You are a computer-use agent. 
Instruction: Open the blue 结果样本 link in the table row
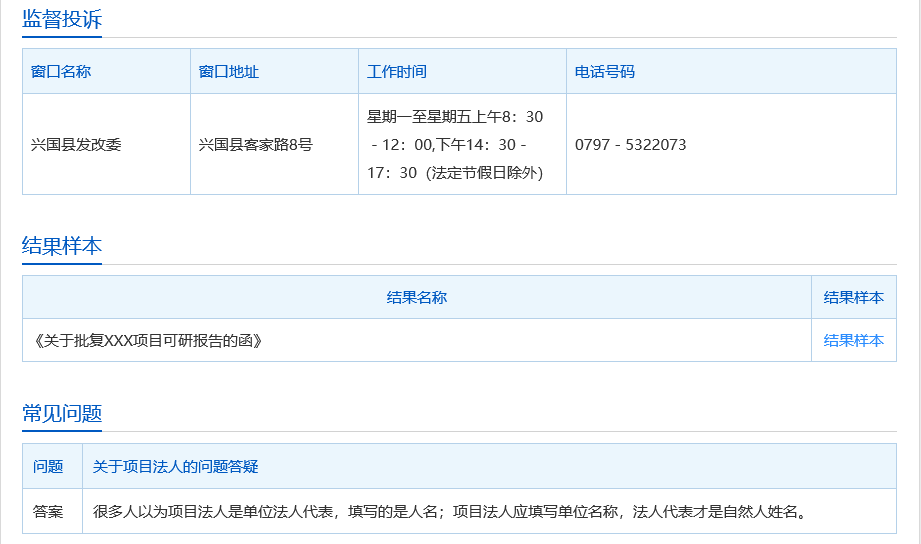pyautogui.click(x=853, y=340)
